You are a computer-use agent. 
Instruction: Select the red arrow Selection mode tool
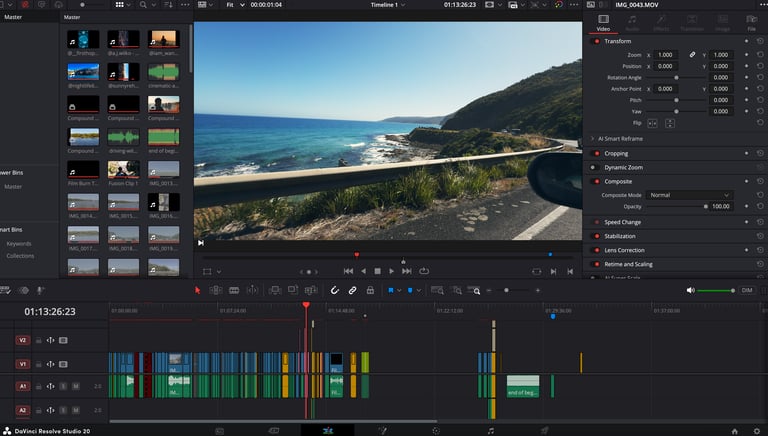(198, 290)
